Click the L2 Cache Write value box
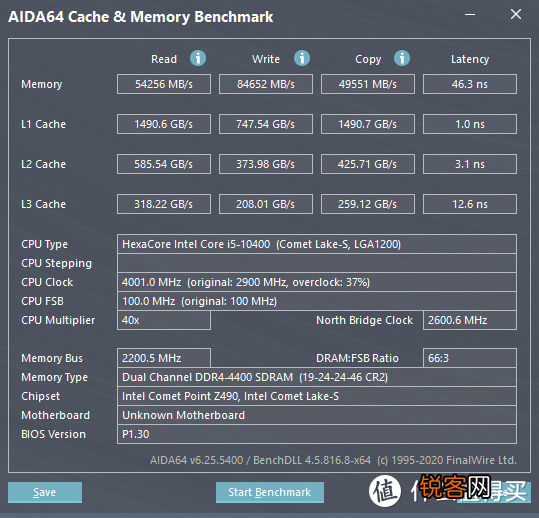The width and height of the screenshot is (539, 518). (x=266, y=164)
